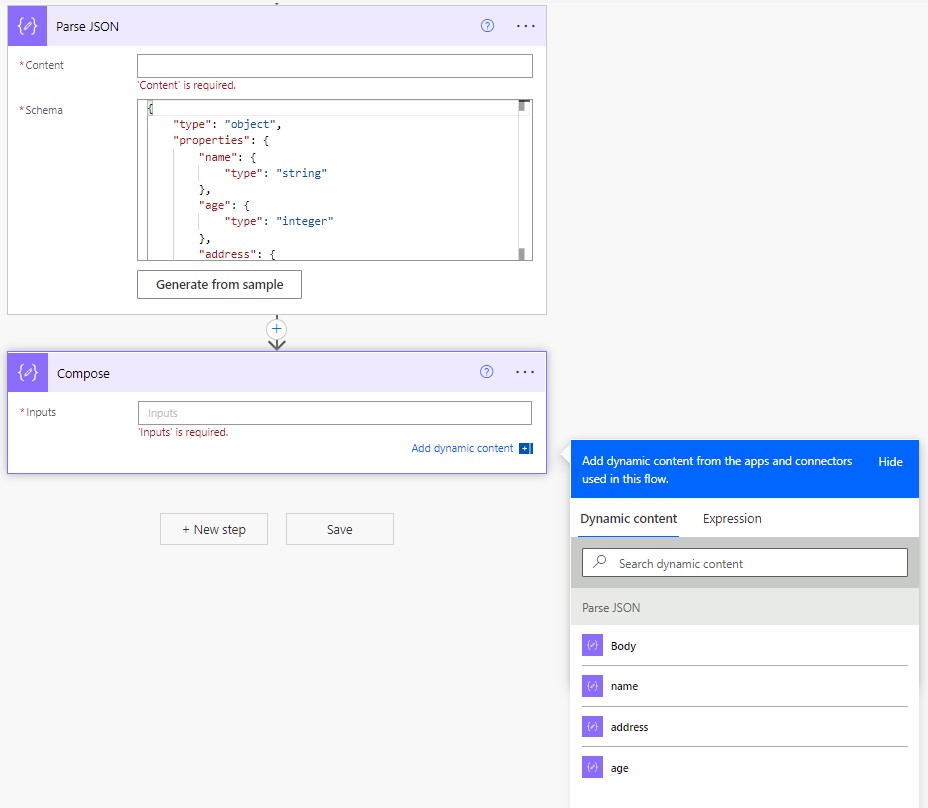Click the "type": "integer" schema line

279,221
